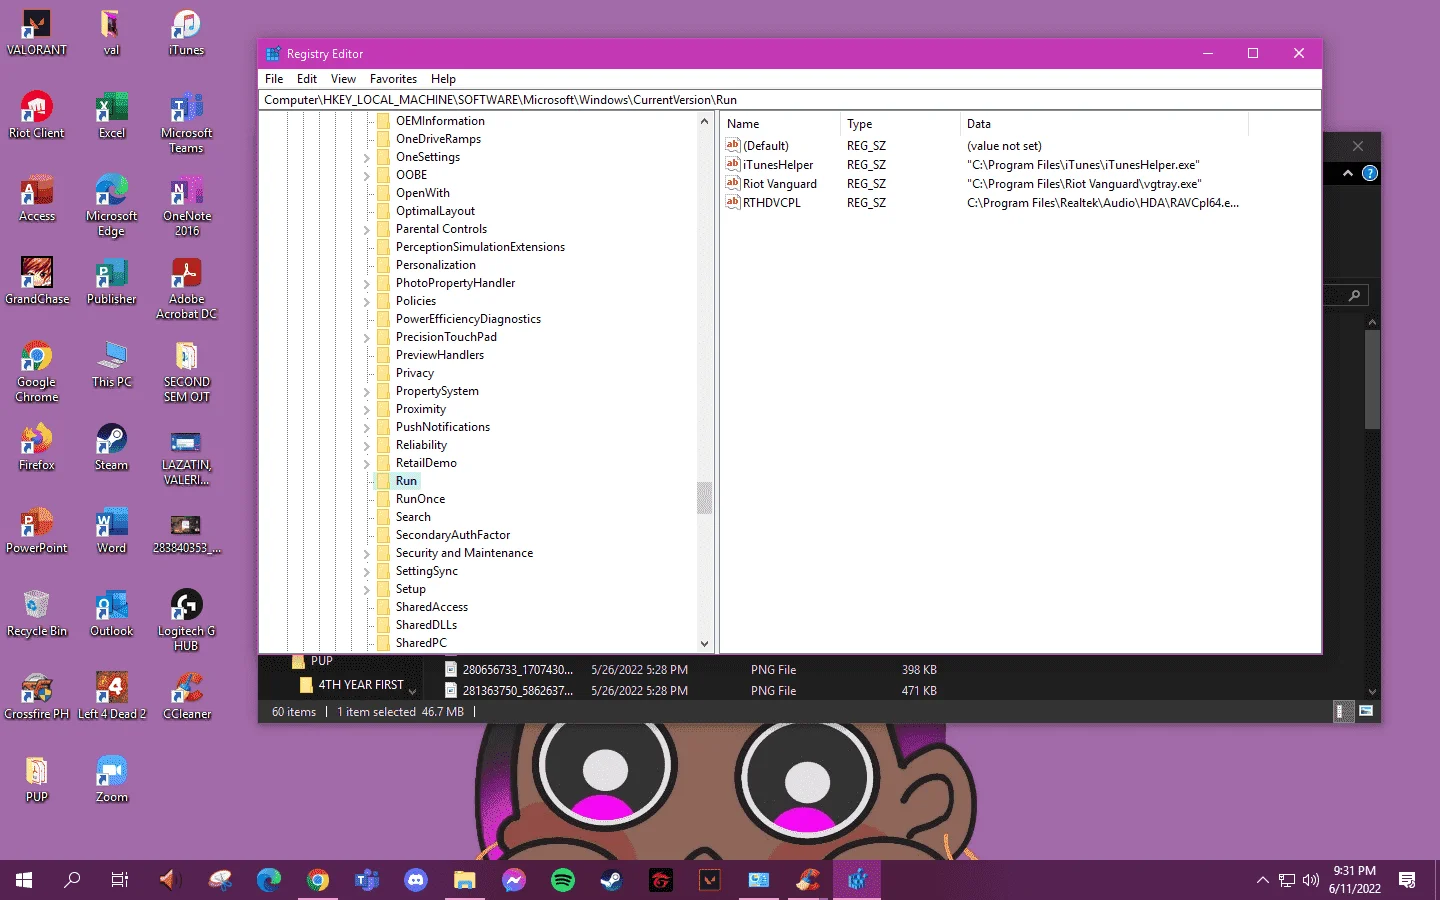
Task: Select file 280656733_1707430 in File Explorer
Action: click(x=517, y=670)
